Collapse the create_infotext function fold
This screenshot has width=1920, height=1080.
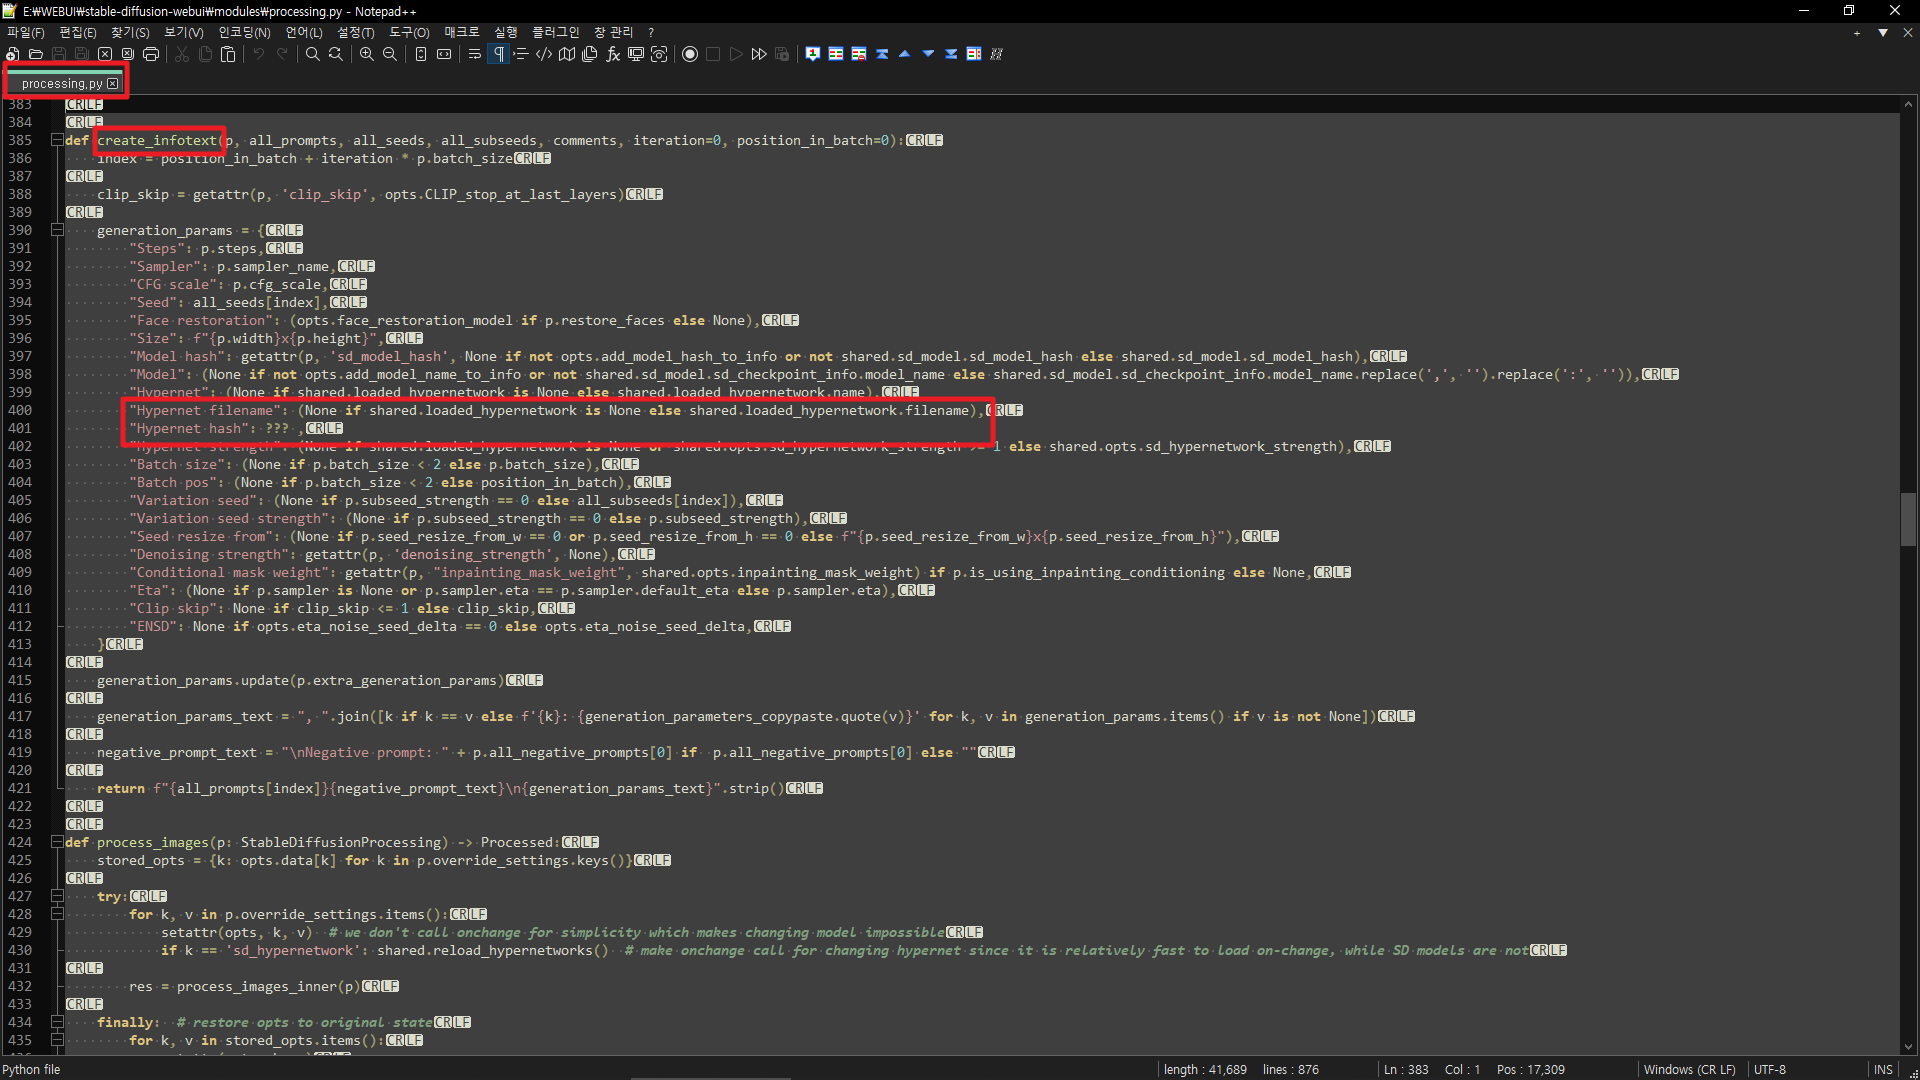coord(57,140)
